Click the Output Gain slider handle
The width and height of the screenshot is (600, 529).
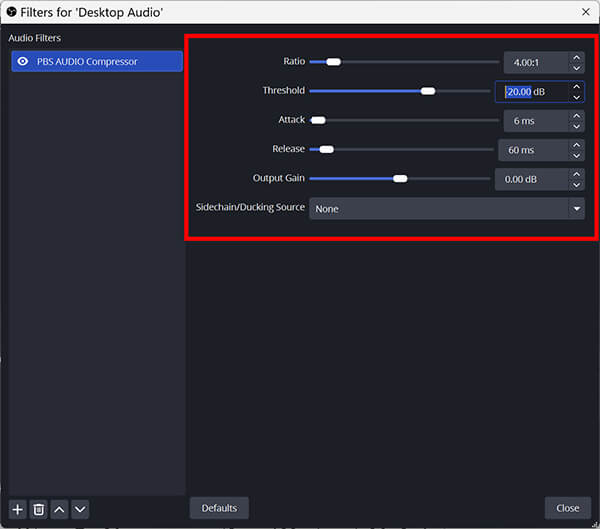(x=400, y=179)
